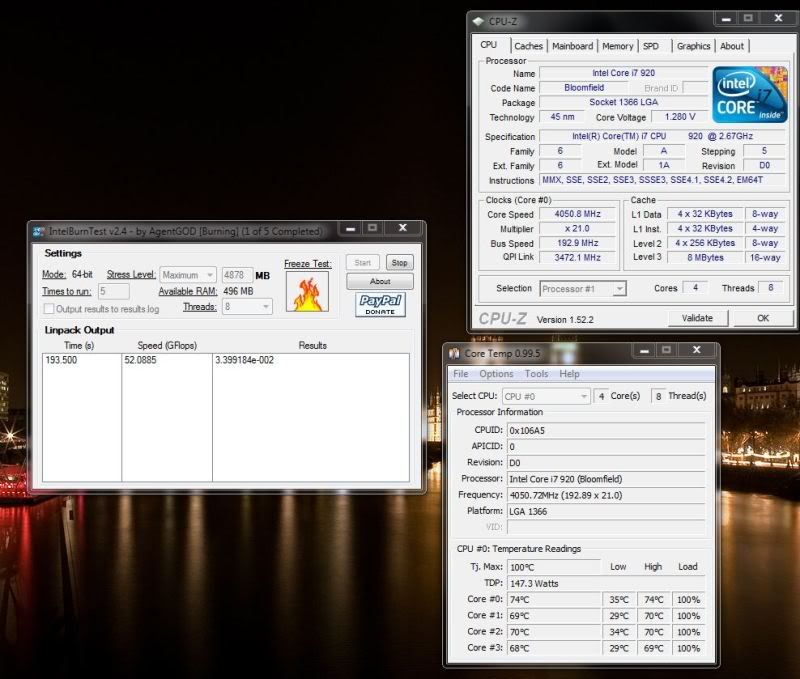
Task: Click the Name field Intel Core i7 920
Action: pos(623,73)
